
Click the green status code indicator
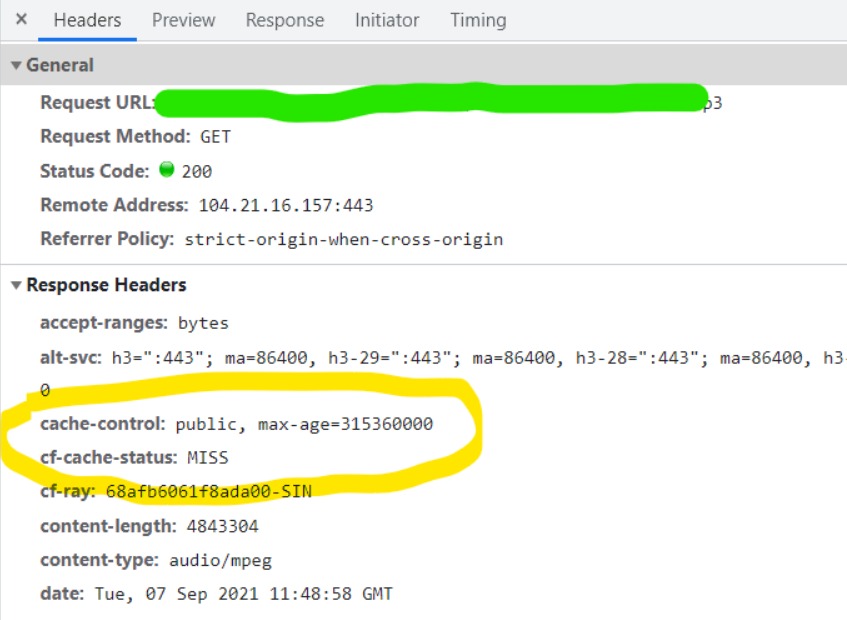coord(167,170)
